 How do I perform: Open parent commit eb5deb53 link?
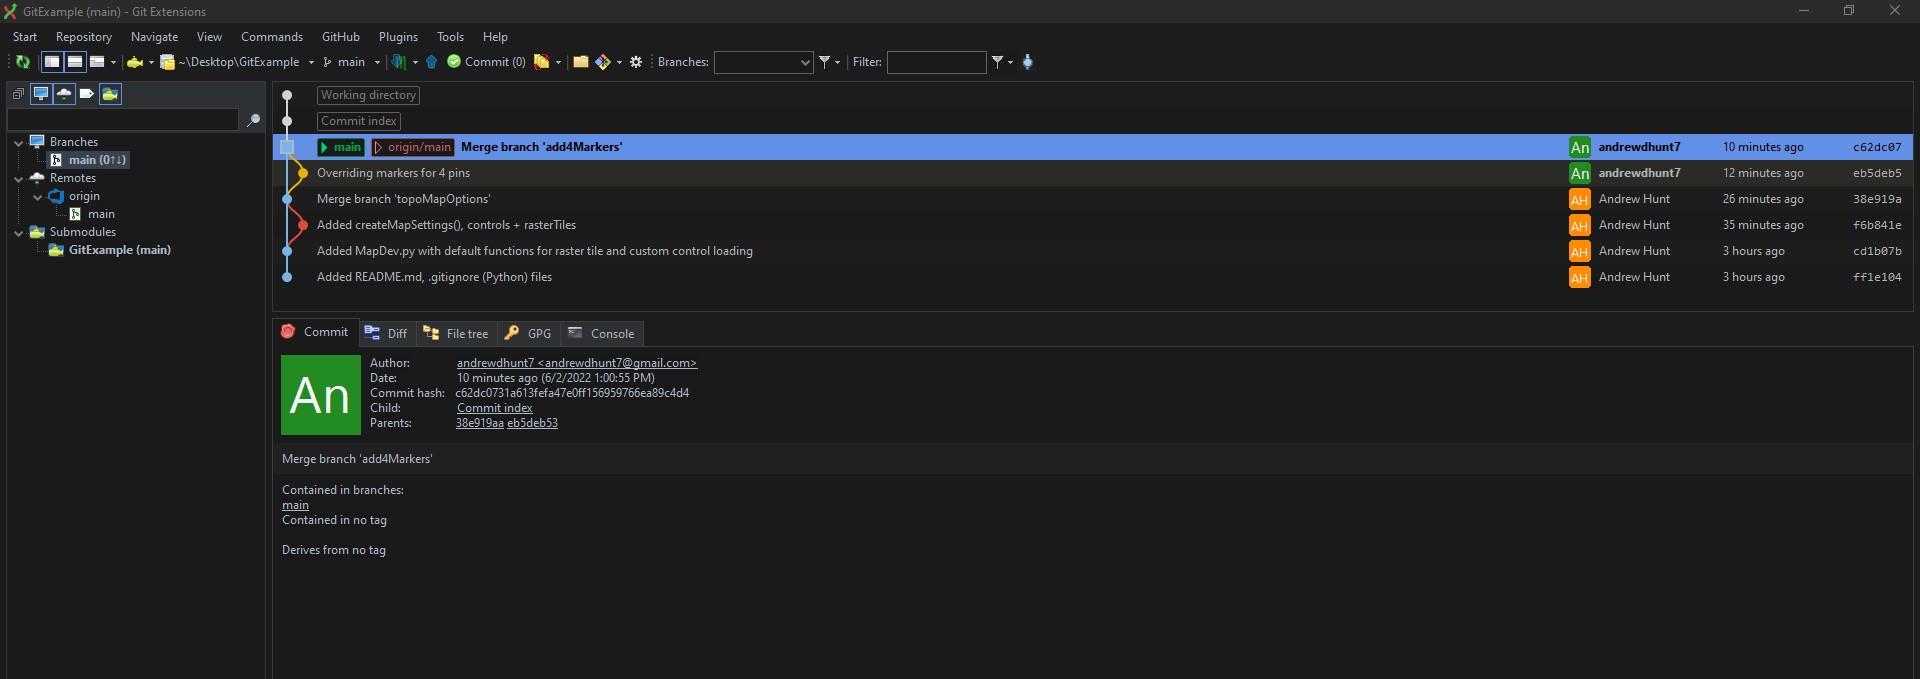532,423
